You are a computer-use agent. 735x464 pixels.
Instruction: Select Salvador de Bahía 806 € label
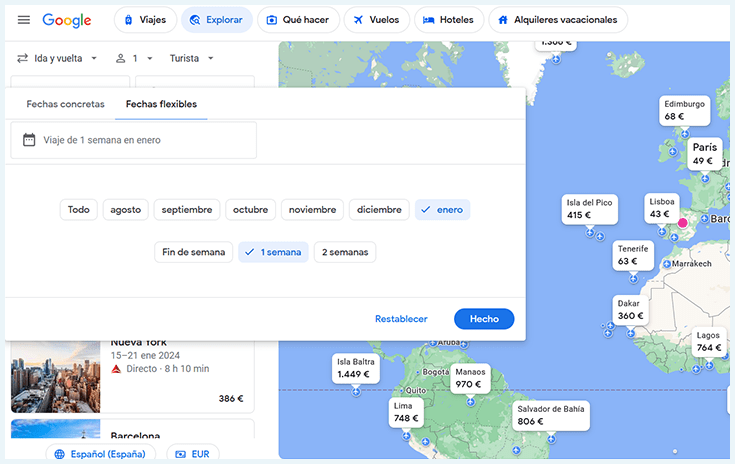pos(551,415)
